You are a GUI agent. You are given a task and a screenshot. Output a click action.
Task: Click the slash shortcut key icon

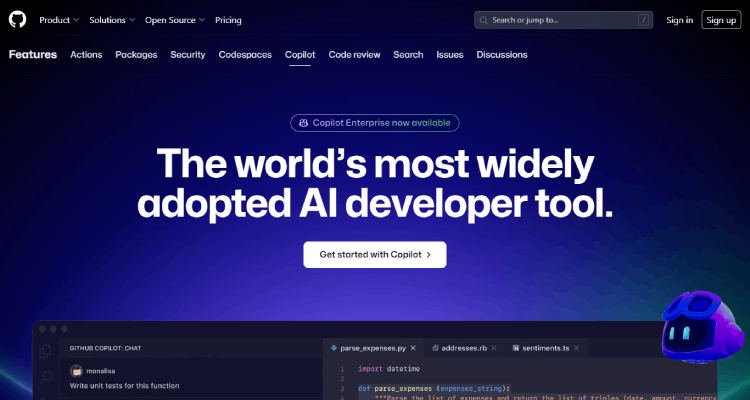[x=644, y=20]
